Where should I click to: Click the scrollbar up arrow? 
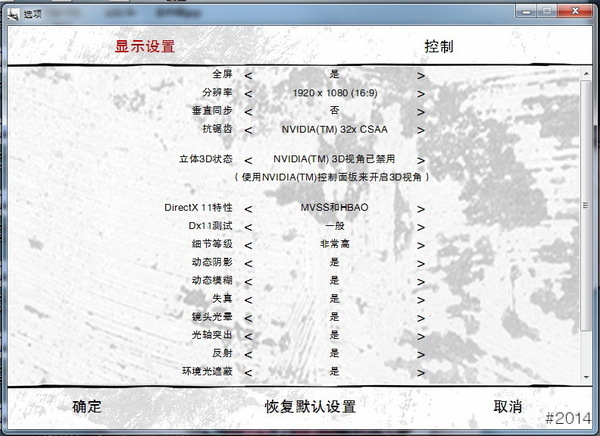(x=586, y=73)
